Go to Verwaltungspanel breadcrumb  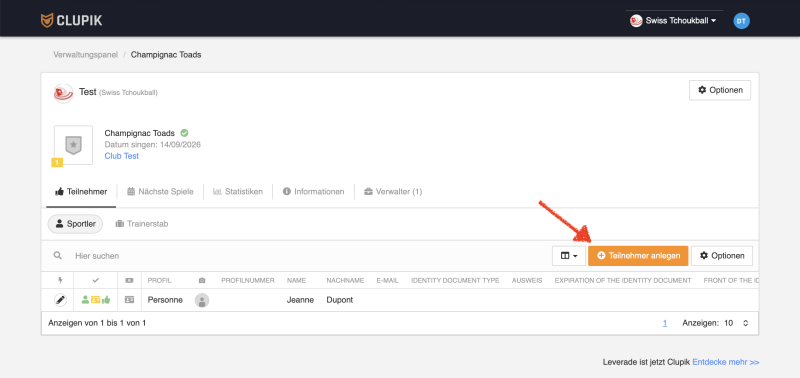point(86,55)
